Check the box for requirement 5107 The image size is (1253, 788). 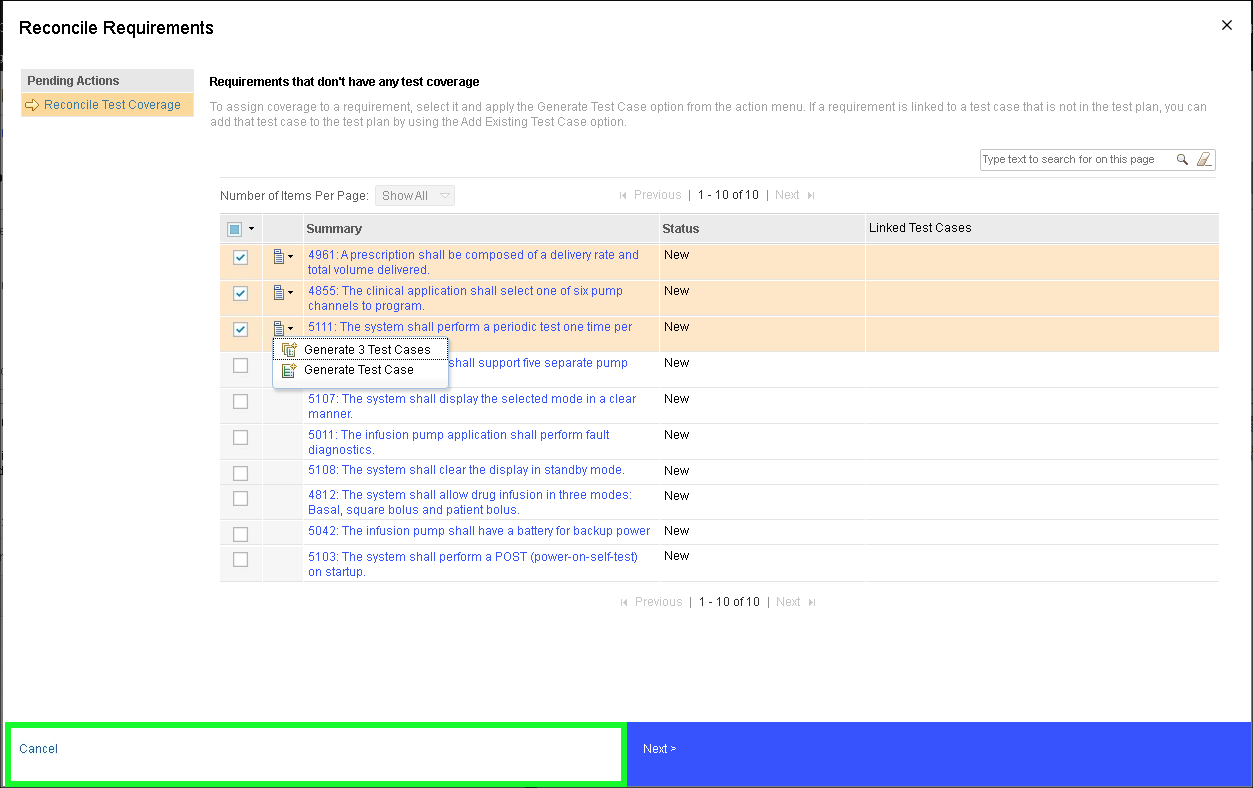coord(240,402)
